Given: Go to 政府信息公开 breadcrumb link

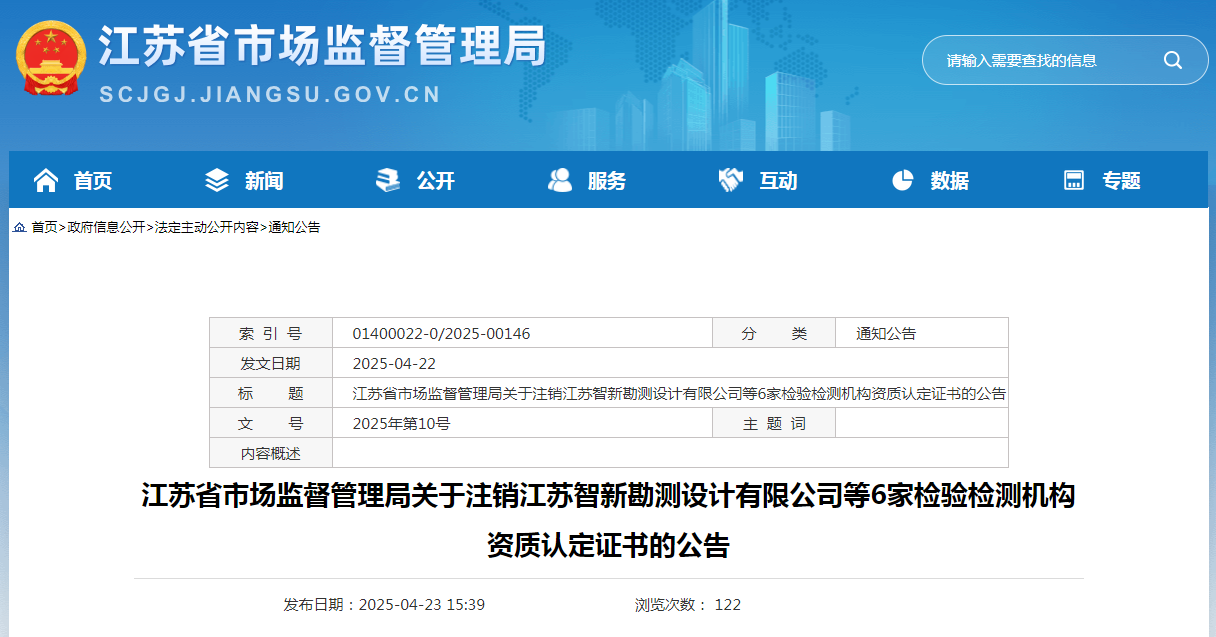Looking at the screenshot, I should 106,228.
